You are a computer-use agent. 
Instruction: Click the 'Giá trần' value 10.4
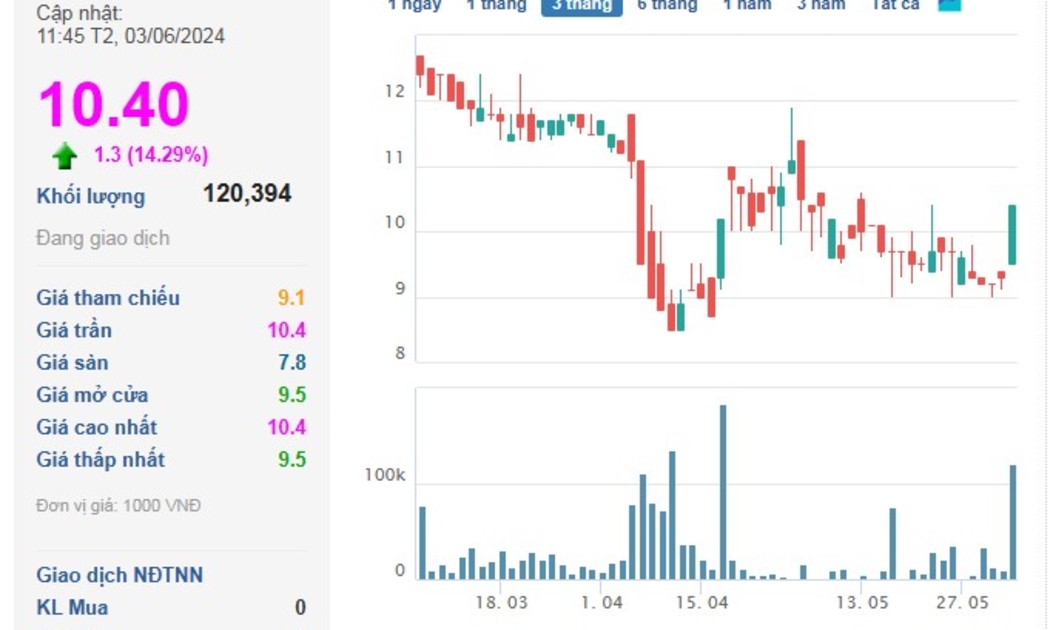pyautogui.click(x=286, y=330)
